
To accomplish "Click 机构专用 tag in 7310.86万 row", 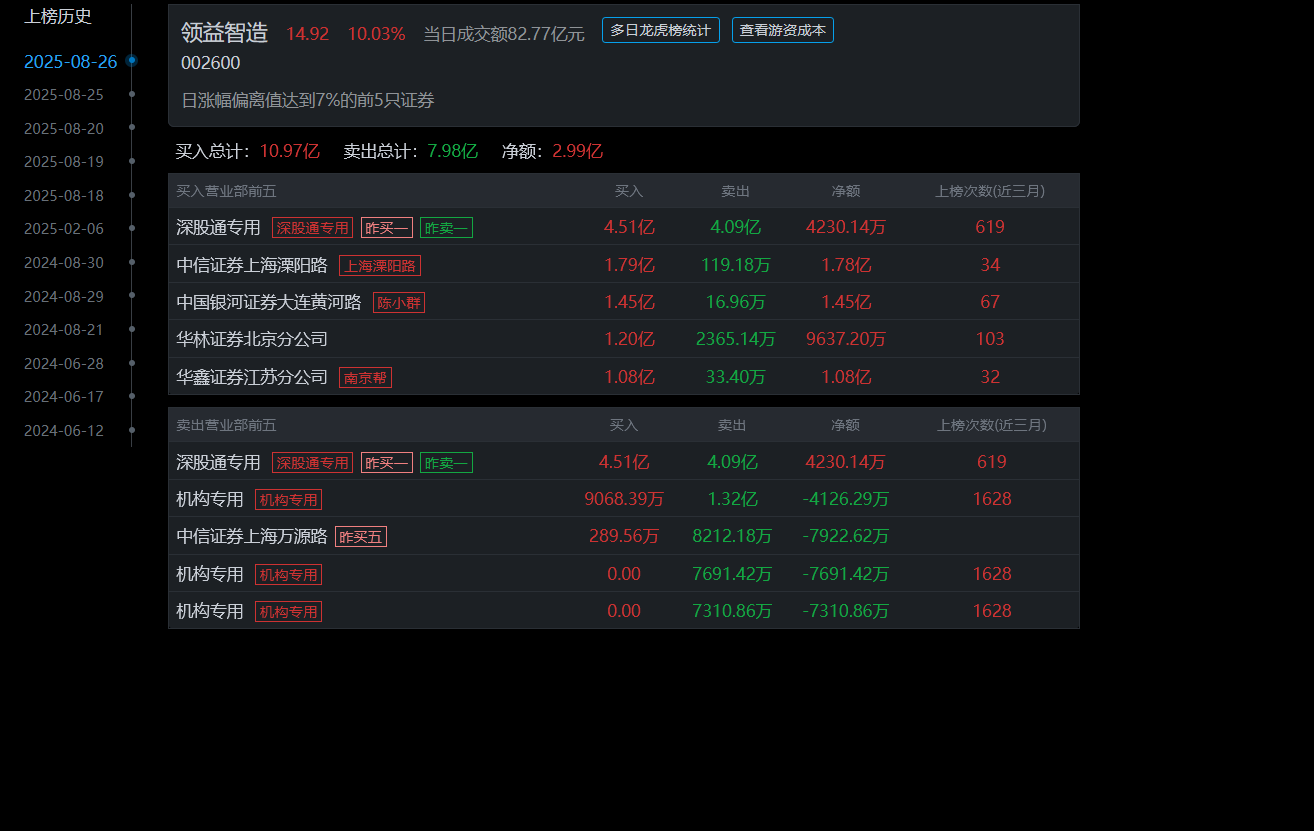I will point(288,611).
